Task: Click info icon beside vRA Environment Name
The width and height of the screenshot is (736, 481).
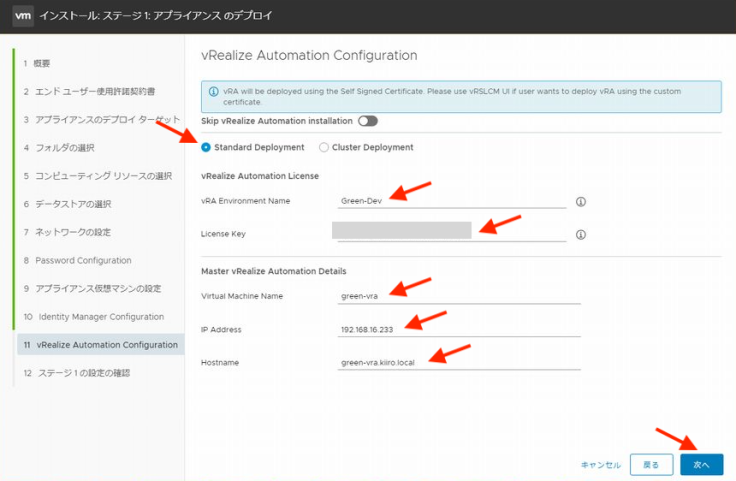Action: pyautogui.click(x=581, y=202)
